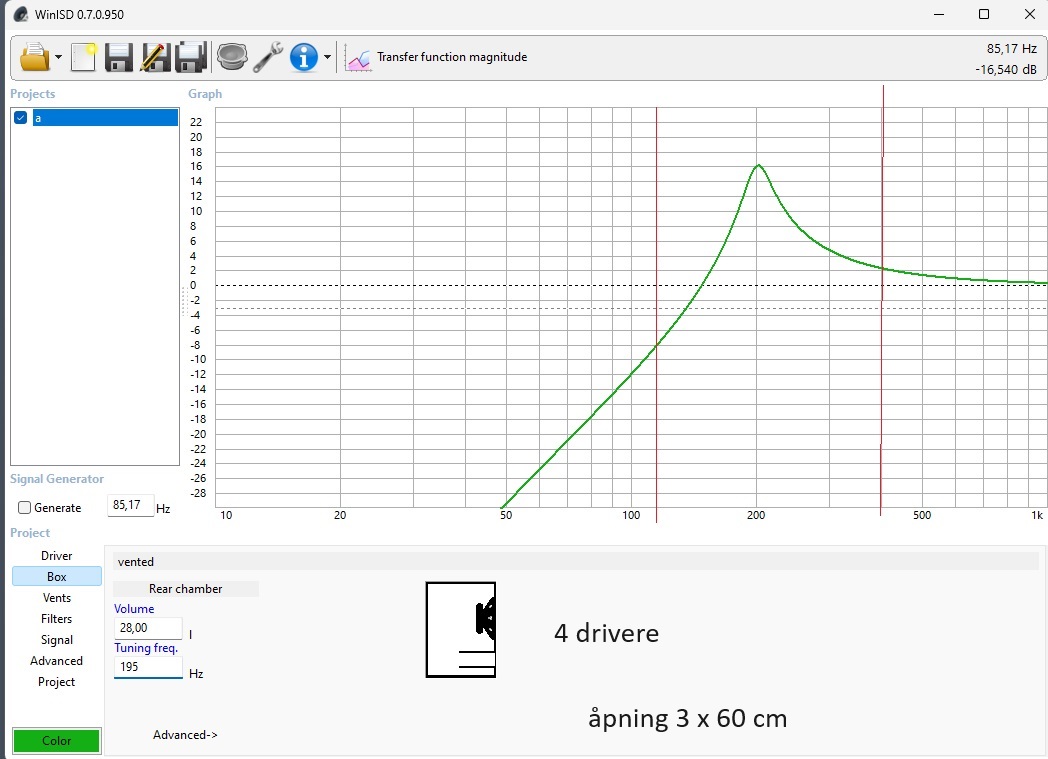This screenshot has height=759, width=1048.
Task: Save project with the floppy disk icon
Action: pyautogui.click(x=119, y=57)
